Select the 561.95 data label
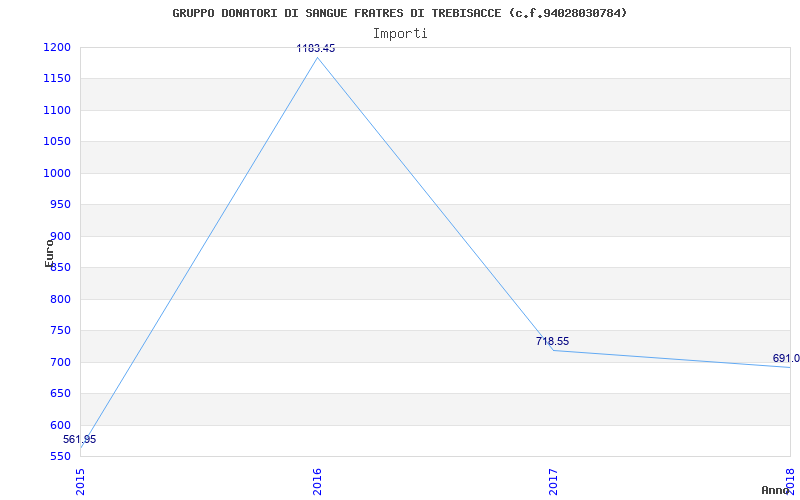The width and height of the screenshot is (800, 500). [x=80, y=439]
